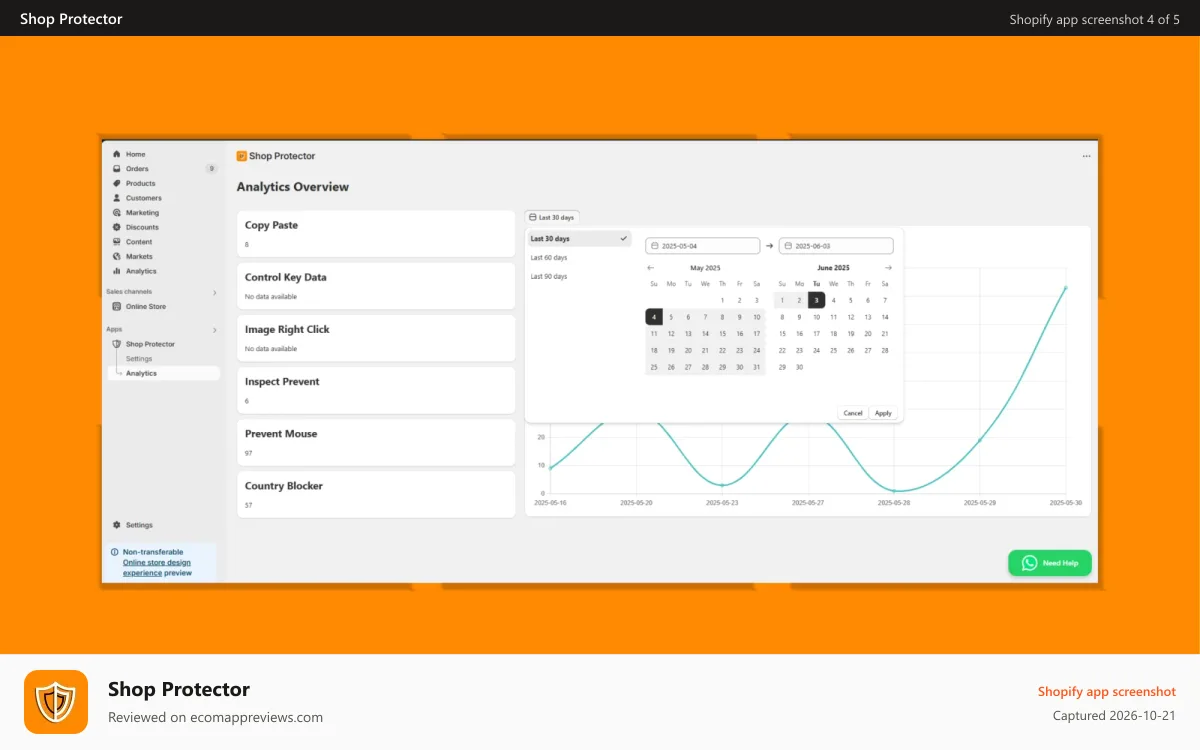Click calendar icon in end date field
1200x750 pixels.
789,246
